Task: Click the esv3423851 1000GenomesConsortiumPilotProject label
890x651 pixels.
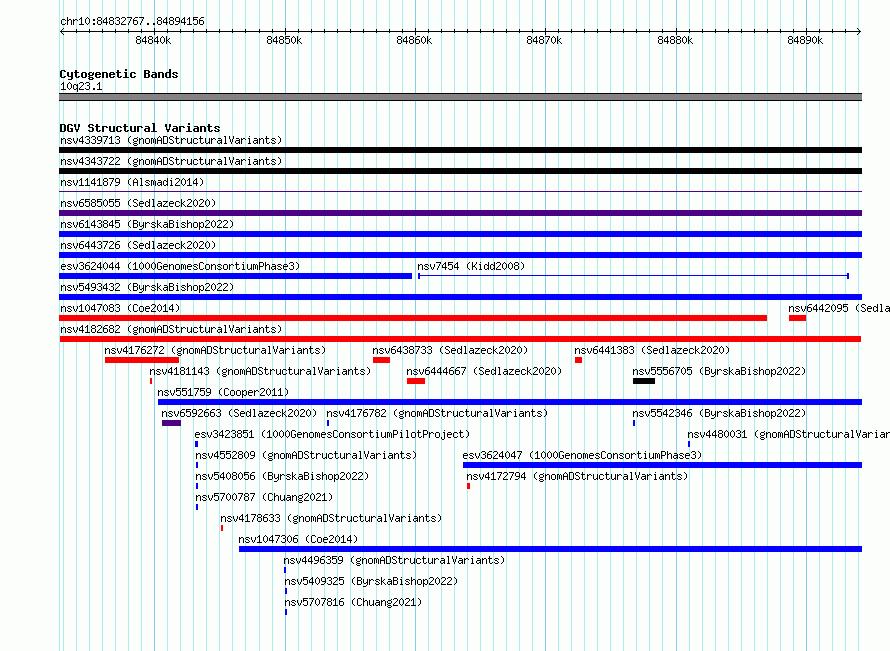Action: (x=333, y=434)
